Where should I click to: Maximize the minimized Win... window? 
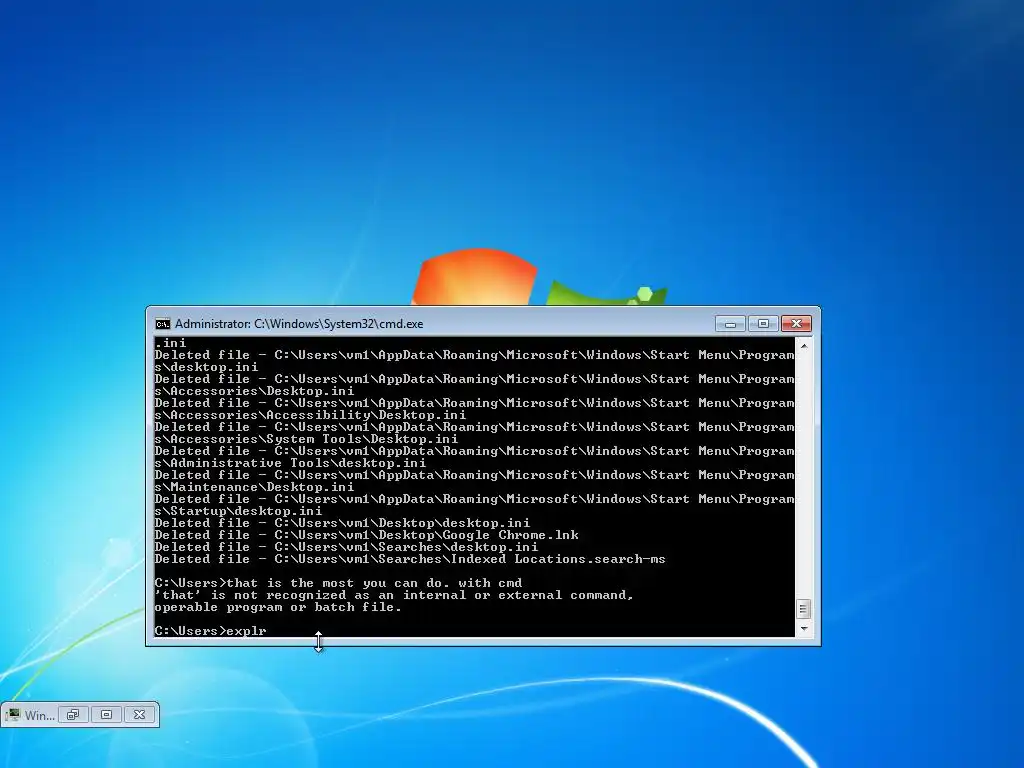(106, 714)
